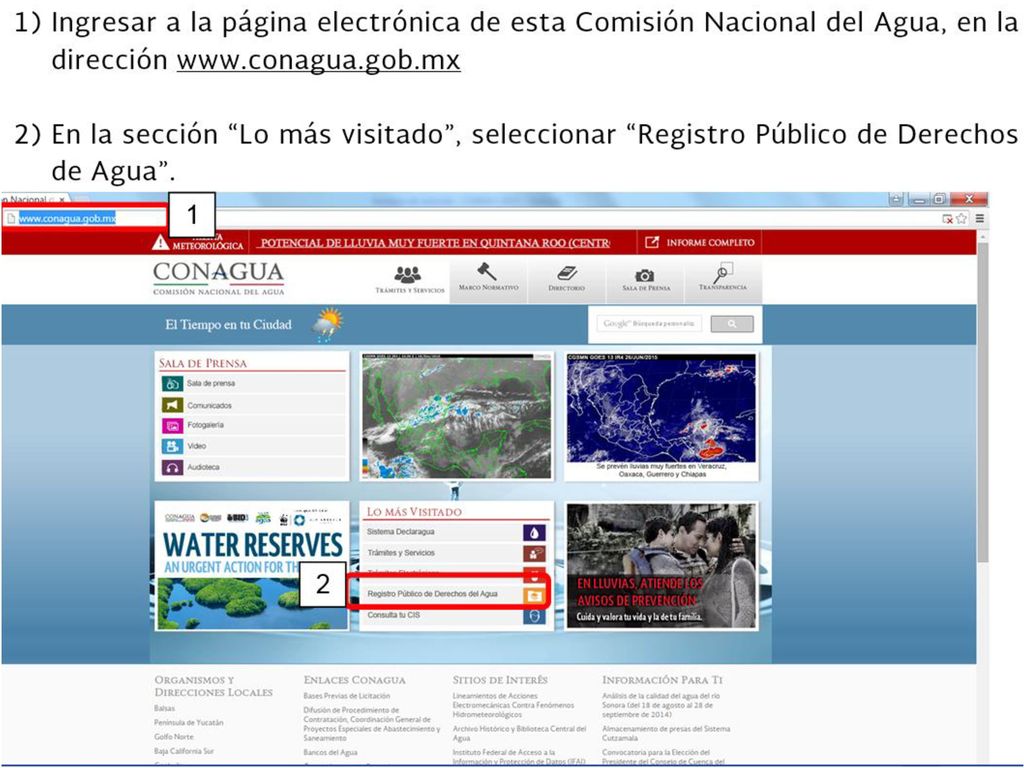Screen dimensions: 1024x768
Task: Open the Golfo Norte link
Action: click(174, 737)
